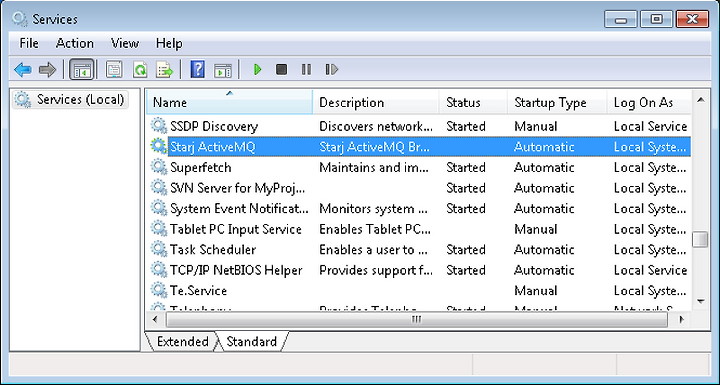Select the Superfetch service name
The height and width of the screenshot is (385, 720).
(x=201, y=167)
